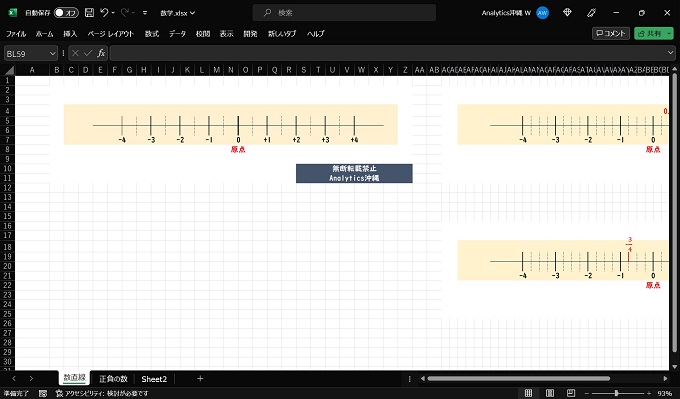Click the add new sheet plus icon
This screenshot has width=680, height=399.
coord(200,379)
